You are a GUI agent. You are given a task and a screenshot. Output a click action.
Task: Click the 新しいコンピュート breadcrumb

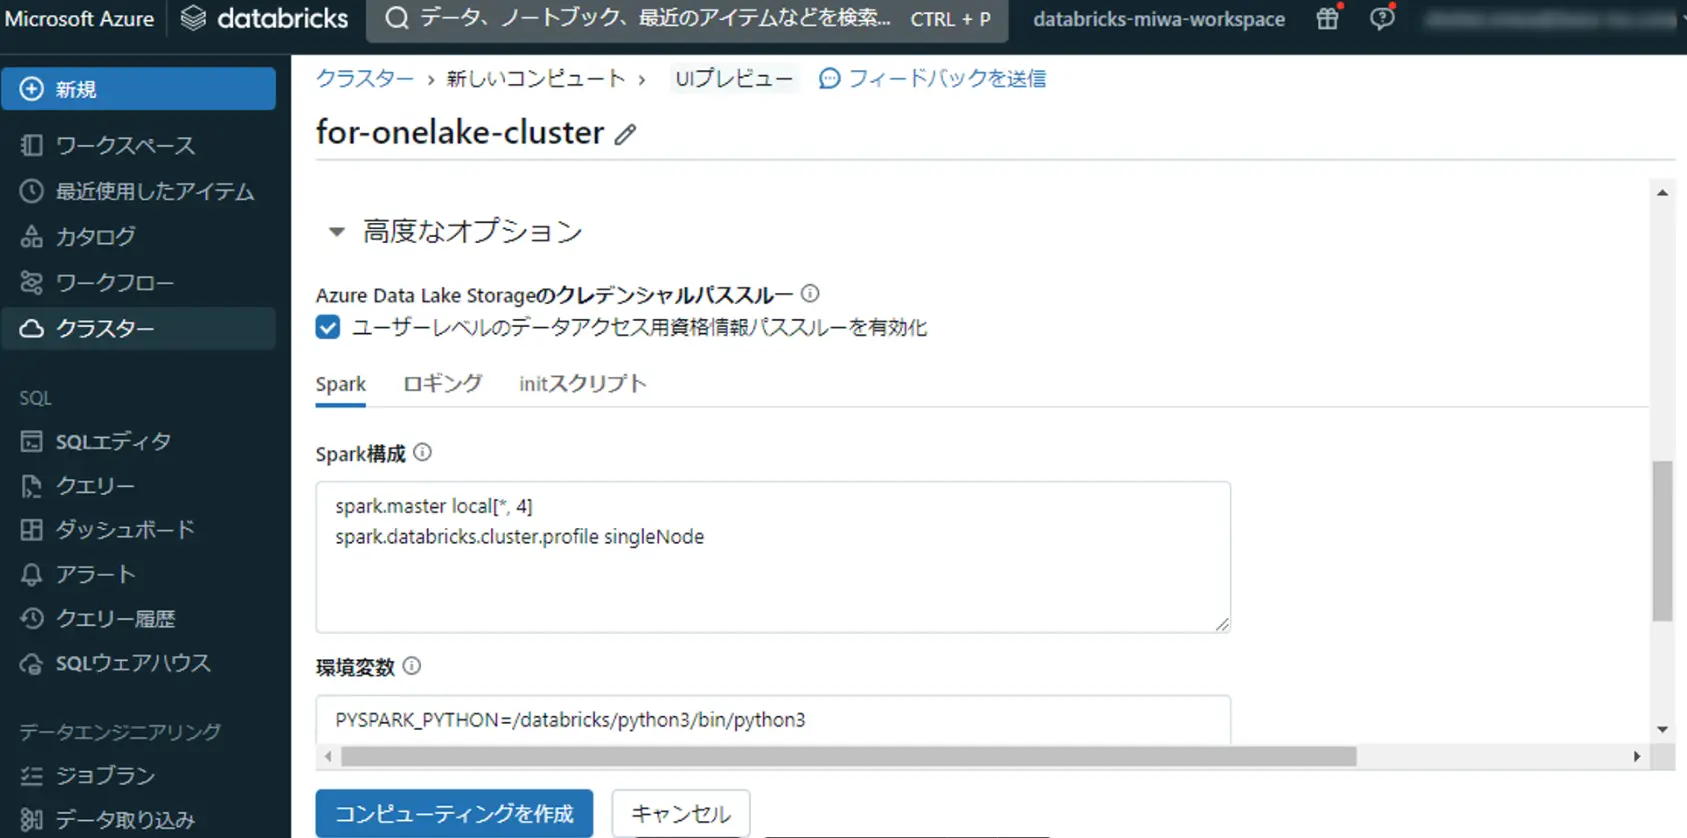pos(536,78)
